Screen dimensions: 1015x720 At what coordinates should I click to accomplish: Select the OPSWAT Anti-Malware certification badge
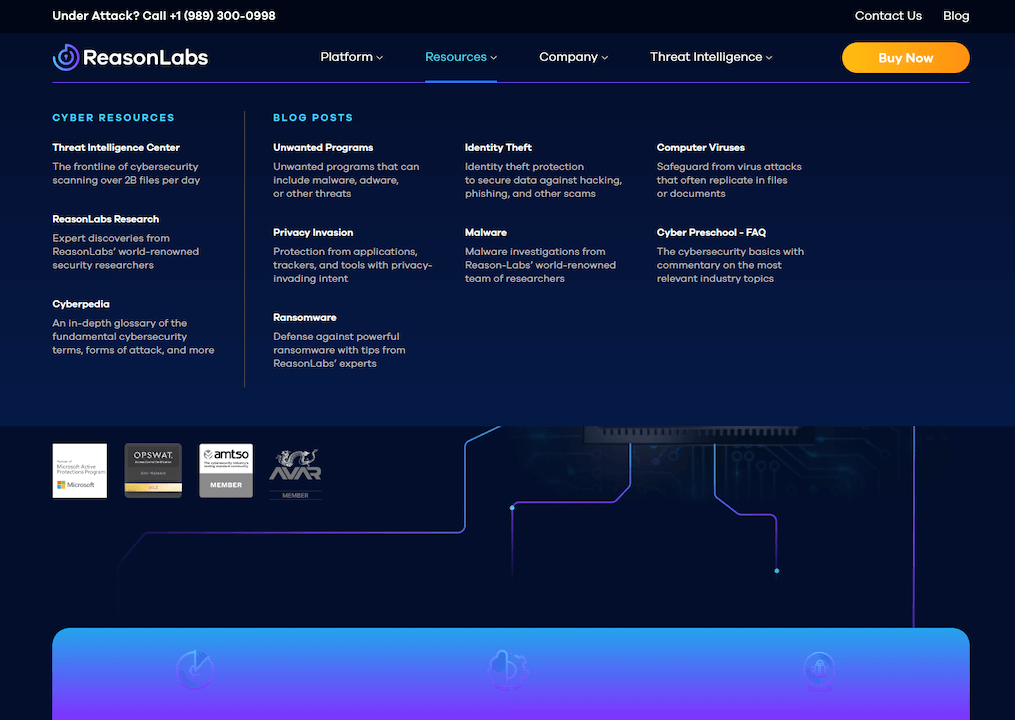(x=152, y=470)
